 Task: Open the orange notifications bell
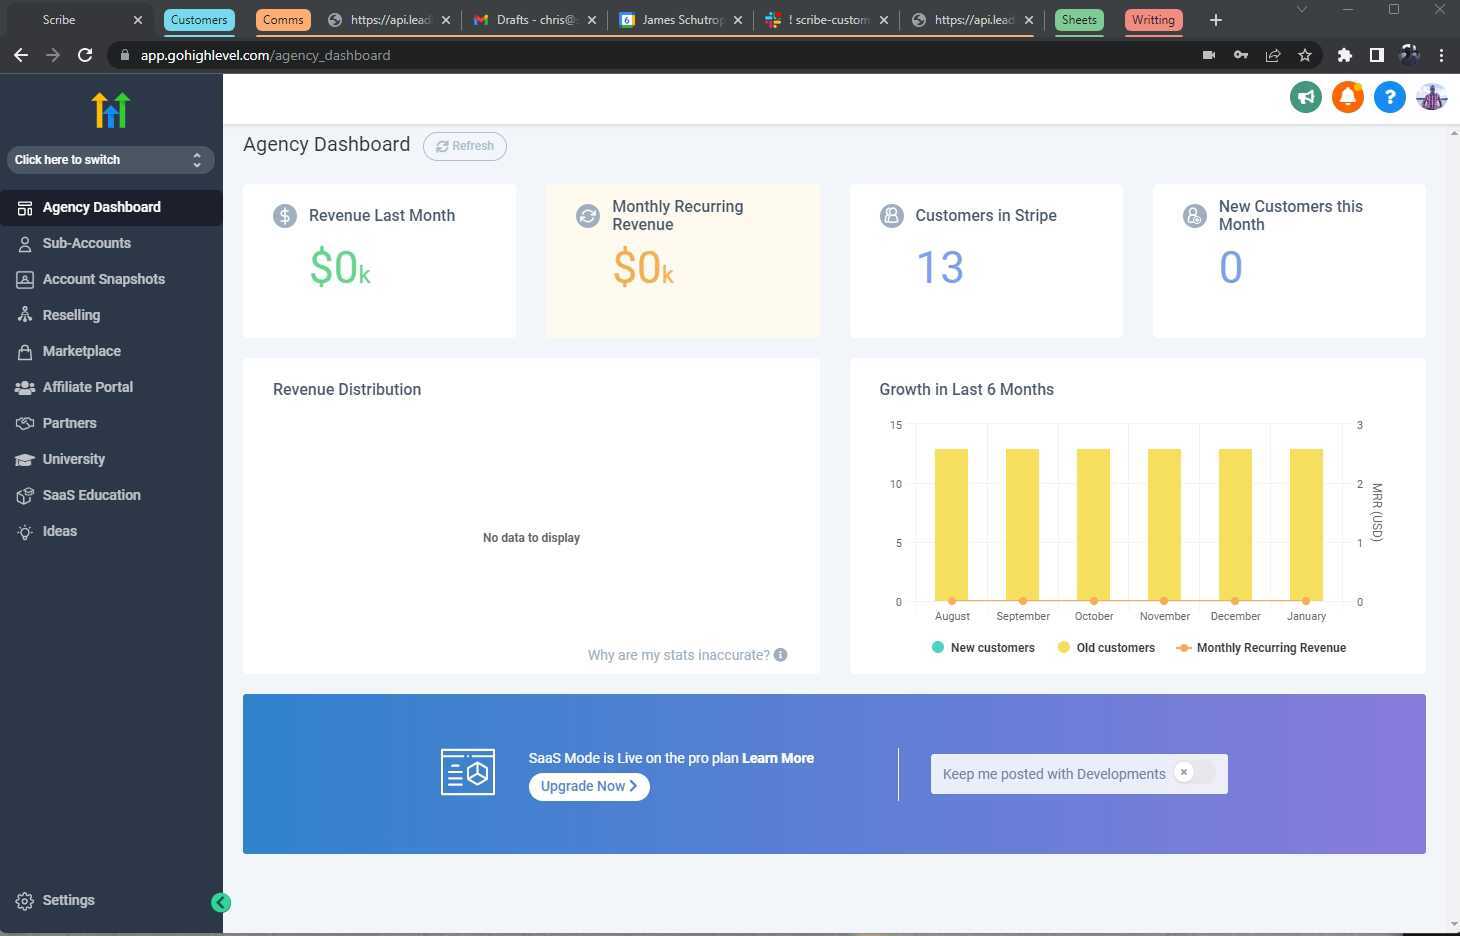[x=1347, y=97]
